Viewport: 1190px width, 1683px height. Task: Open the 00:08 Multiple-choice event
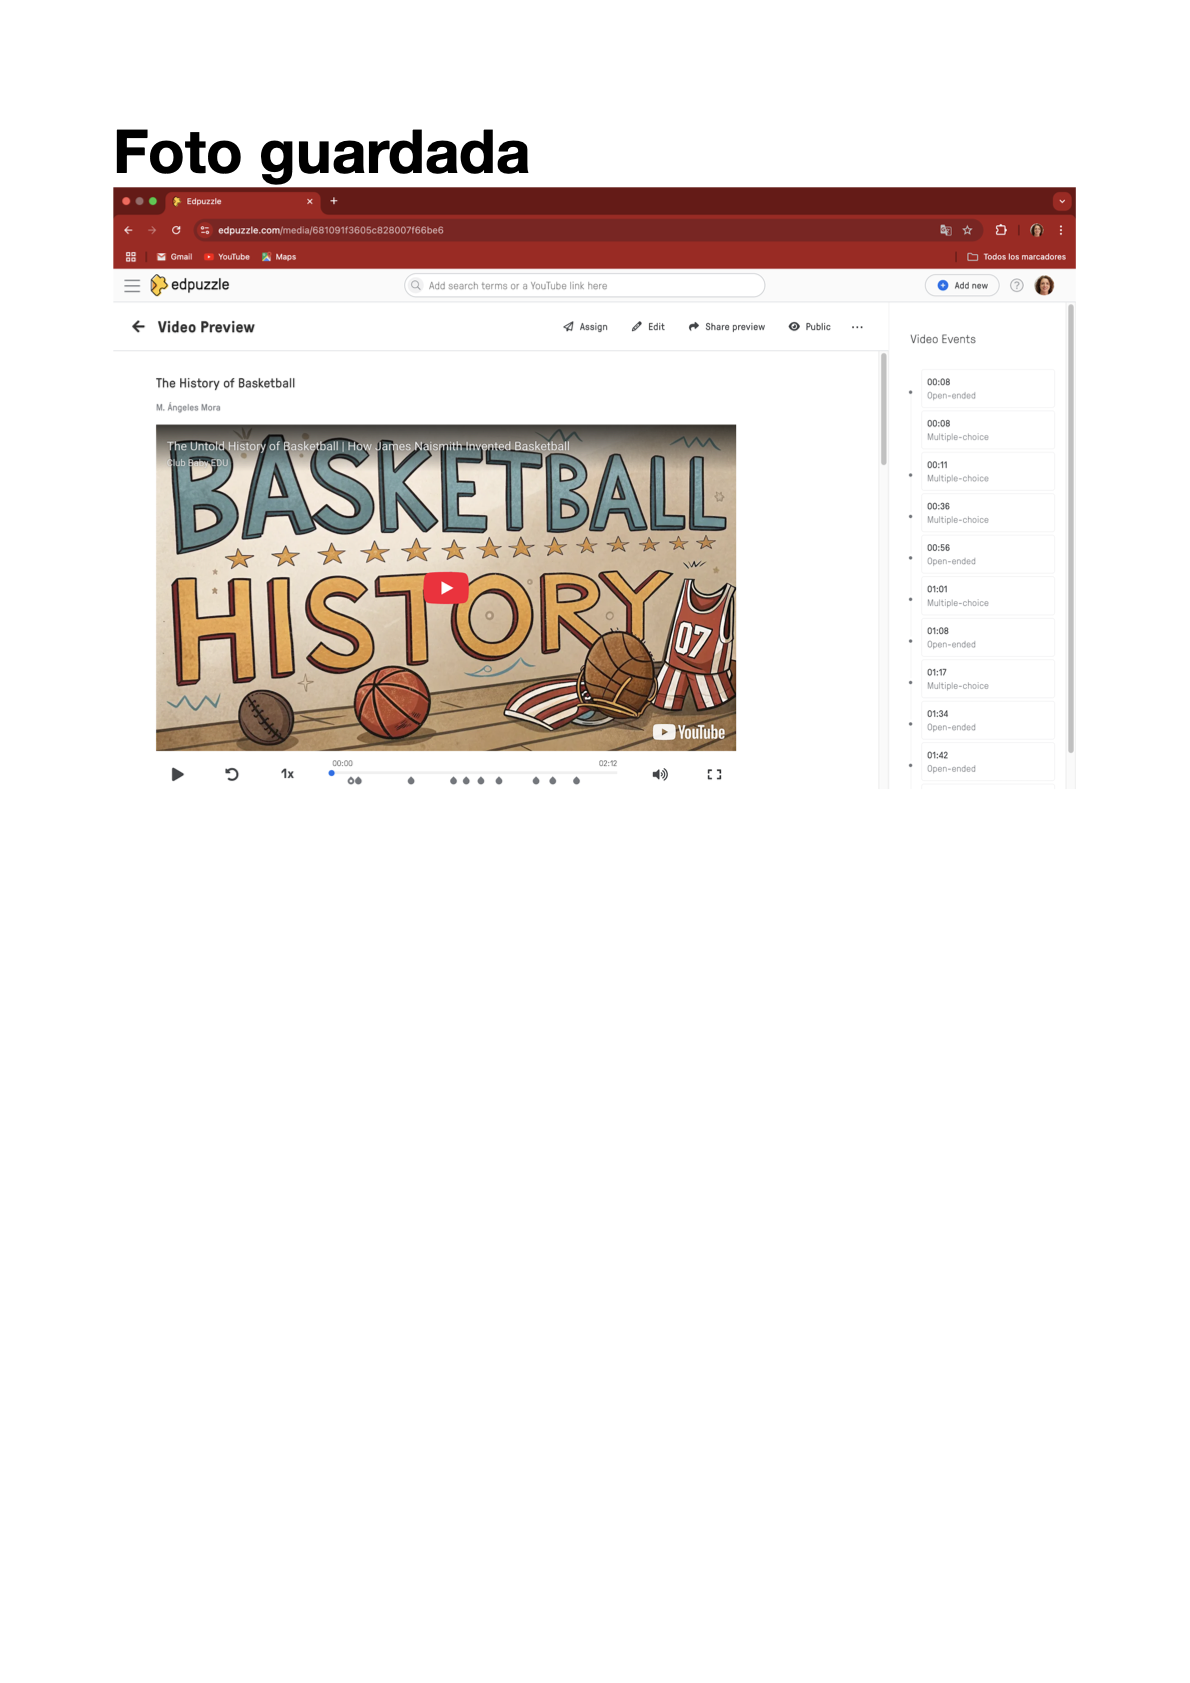coord(987,430)
